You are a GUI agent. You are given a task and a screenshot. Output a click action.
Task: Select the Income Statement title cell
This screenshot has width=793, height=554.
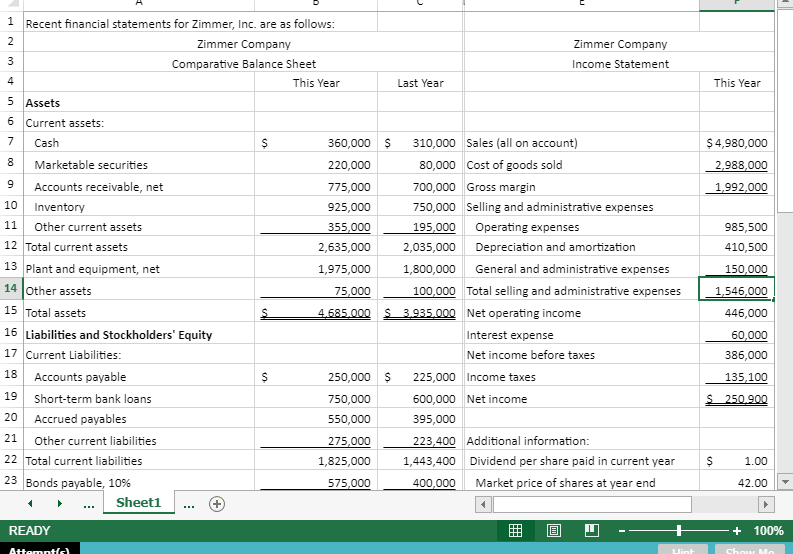tap(619, 62)
